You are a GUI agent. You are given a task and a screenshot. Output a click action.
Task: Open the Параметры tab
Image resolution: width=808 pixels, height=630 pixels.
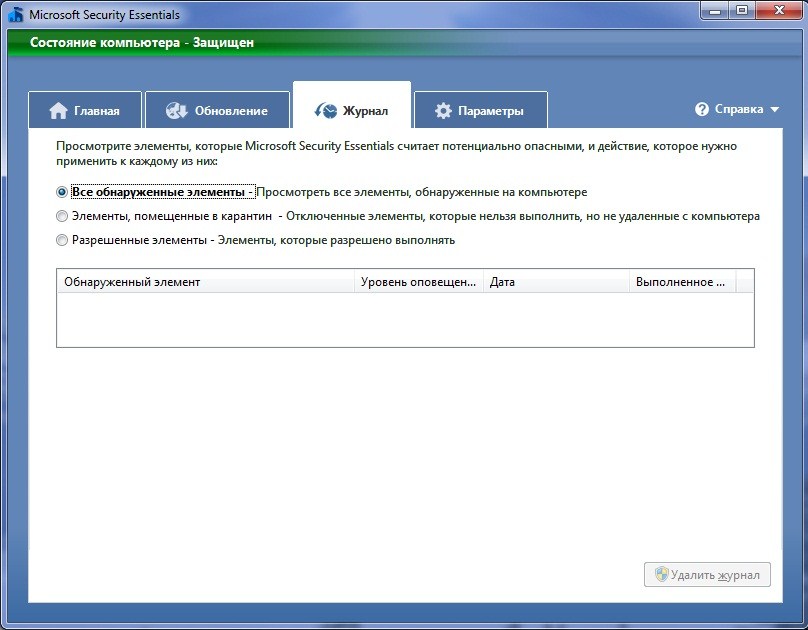pyautogui.click(x=481, y=110)
